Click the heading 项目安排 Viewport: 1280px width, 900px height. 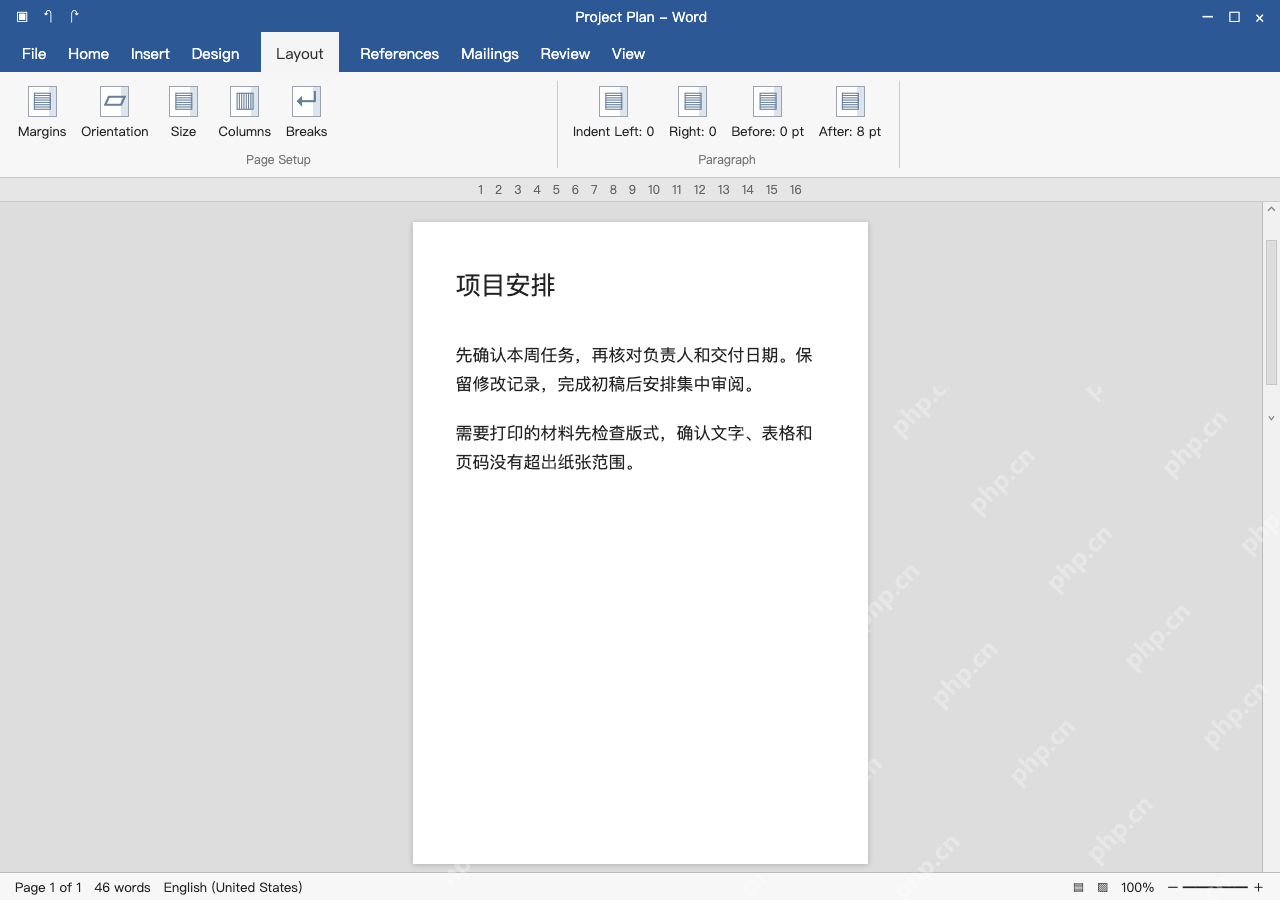point(505,286)
